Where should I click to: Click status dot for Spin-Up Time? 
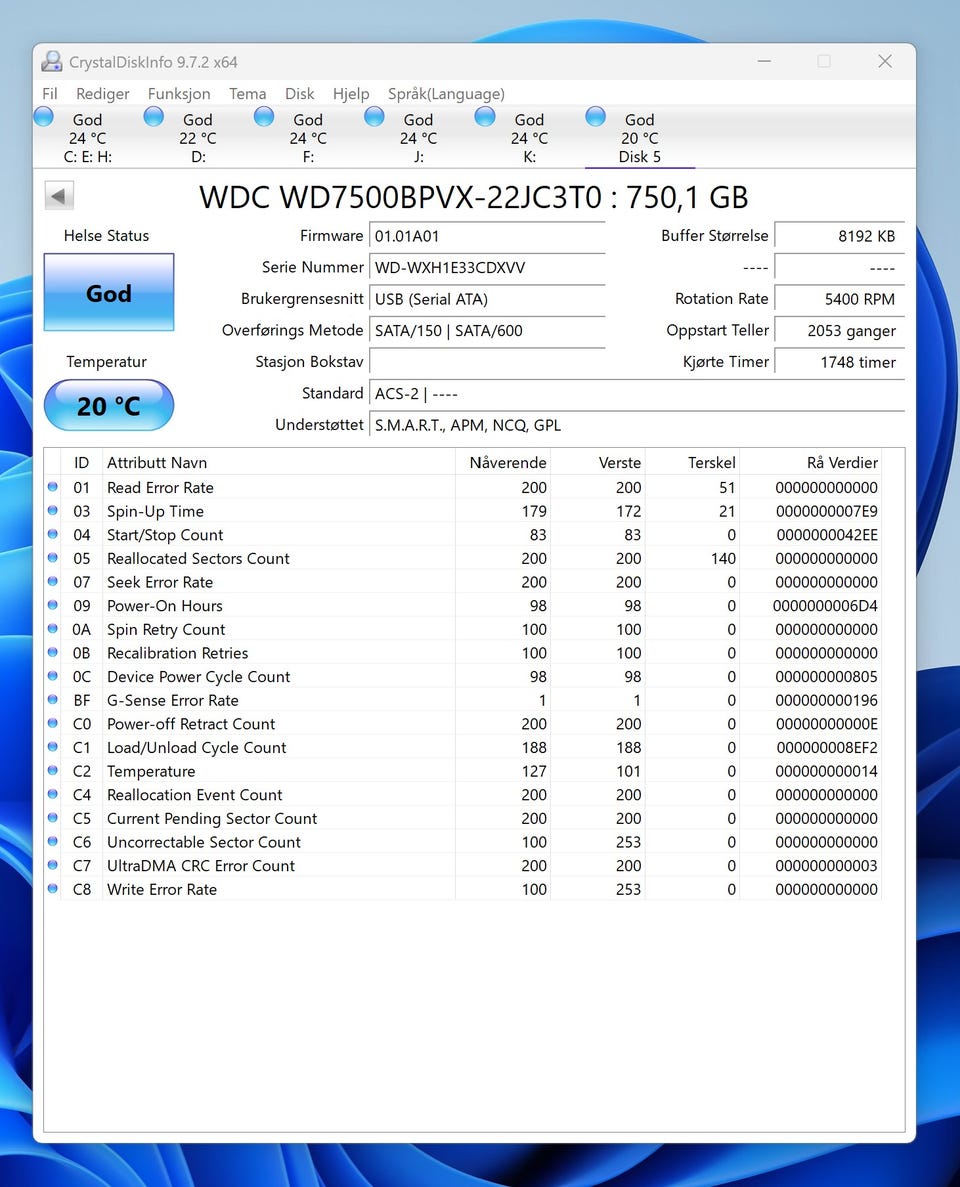pos(53,510)
